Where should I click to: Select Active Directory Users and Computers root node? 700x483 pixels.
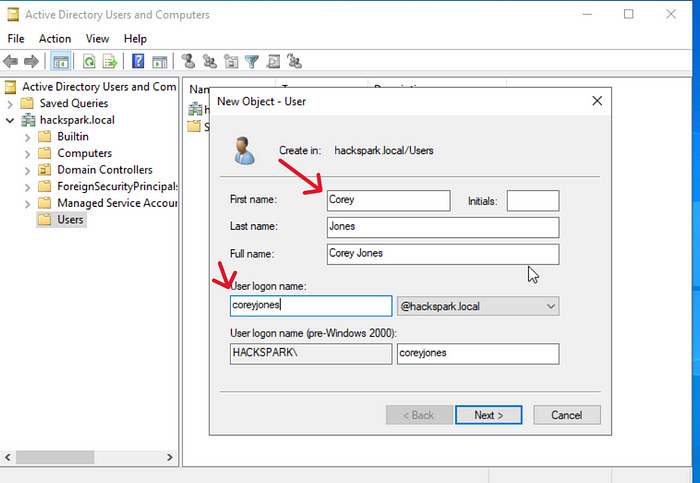click(99, 87)
